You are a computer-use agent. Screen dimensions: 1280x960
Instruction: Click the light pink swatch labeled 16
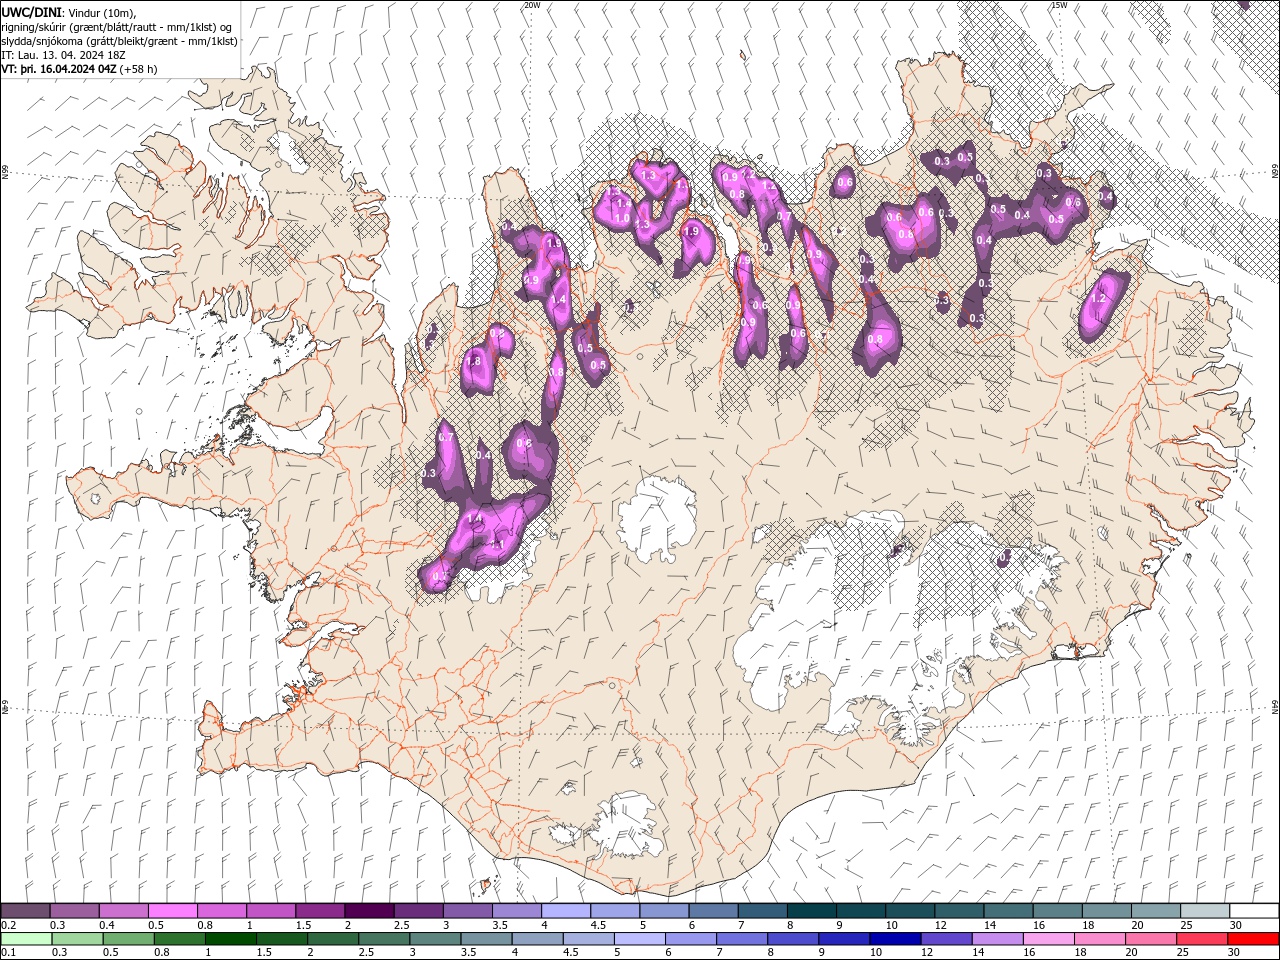tap(1049, 939)
